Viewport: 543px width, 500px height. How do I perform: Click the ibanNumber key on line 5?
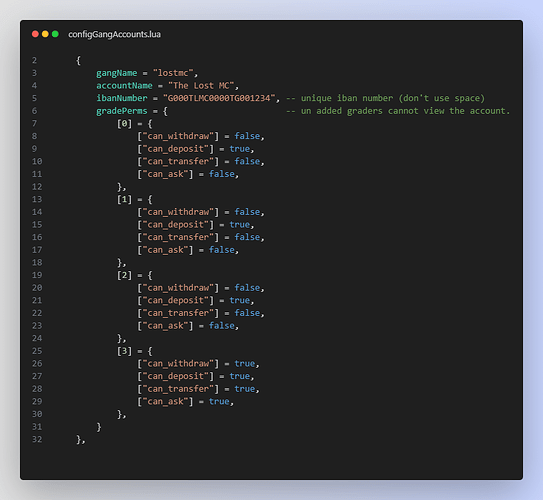[x=122, y=98]
